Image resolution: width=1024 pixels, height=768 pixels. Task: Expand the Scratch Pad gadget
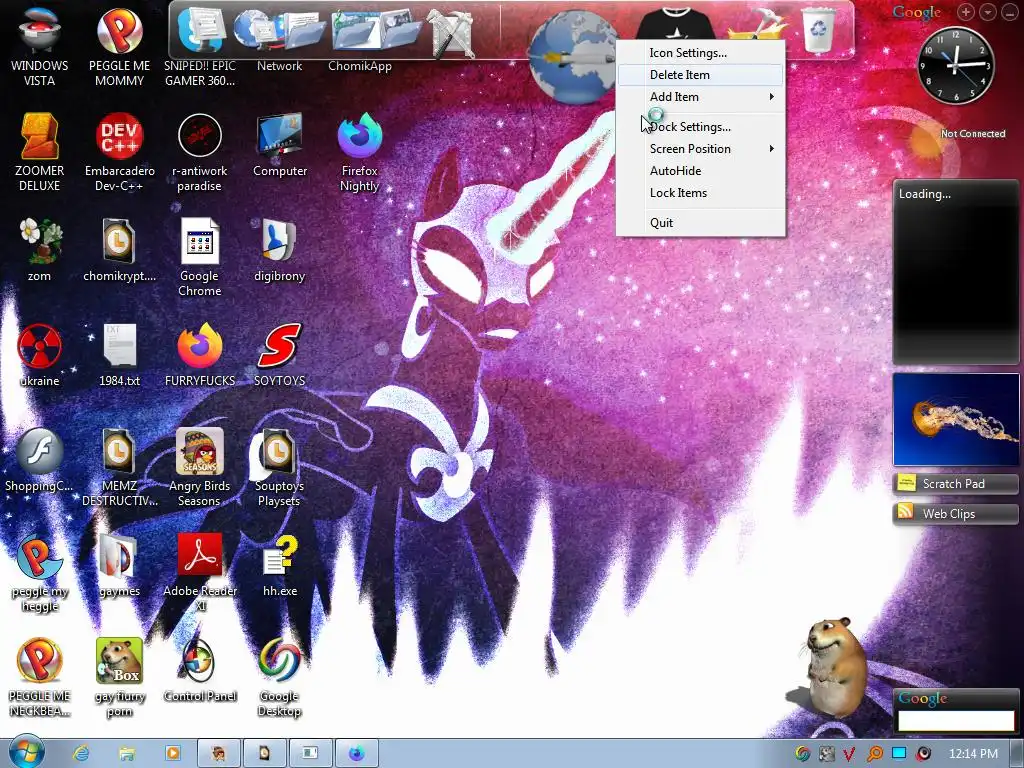(955, 484)
